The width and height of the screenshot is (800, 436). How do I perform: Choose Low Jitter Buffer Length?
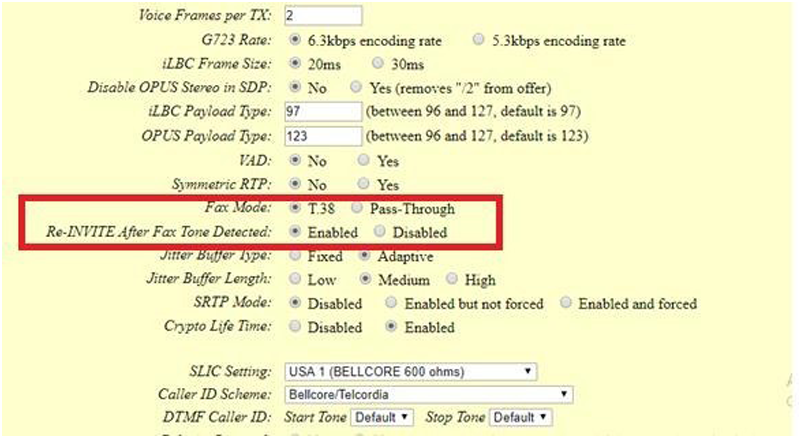(x=294, y=280)
